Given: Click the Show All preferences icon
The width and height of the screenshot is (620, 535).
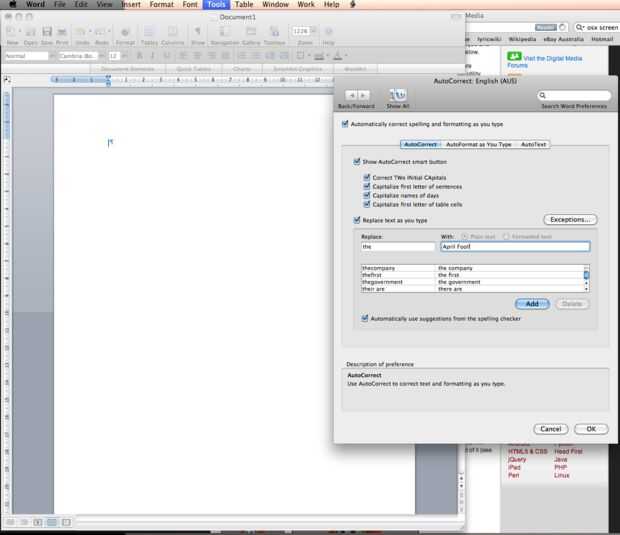Looking at the screenshot, I should point(398,96).
